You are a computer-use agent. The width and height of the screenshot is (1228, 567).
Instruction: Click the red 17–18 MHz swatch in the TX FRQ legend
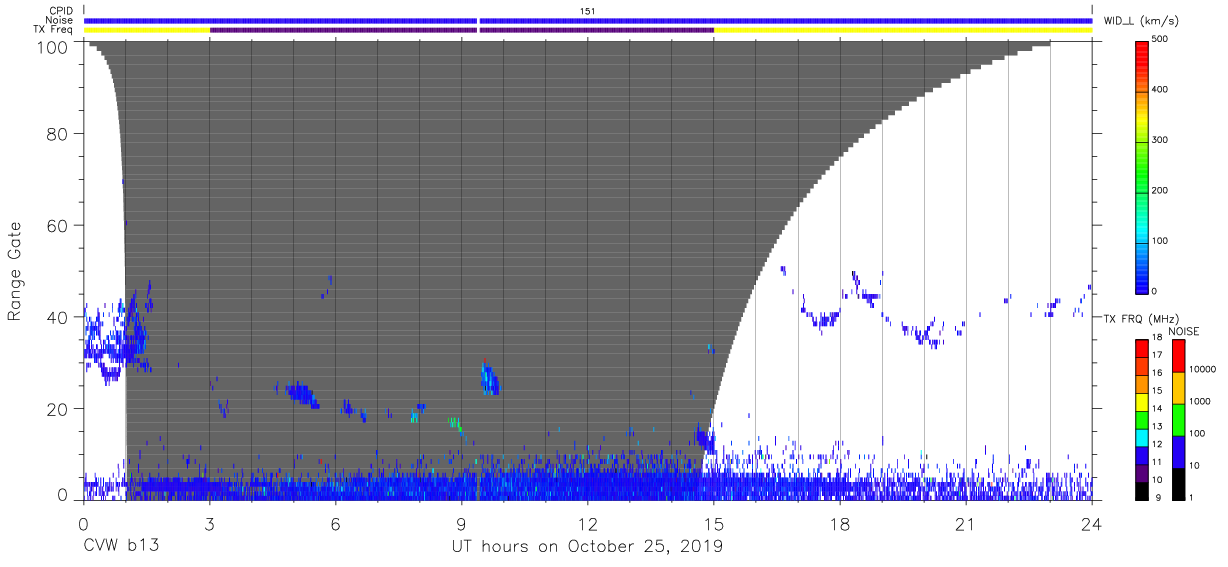(x=1142, y=348)
